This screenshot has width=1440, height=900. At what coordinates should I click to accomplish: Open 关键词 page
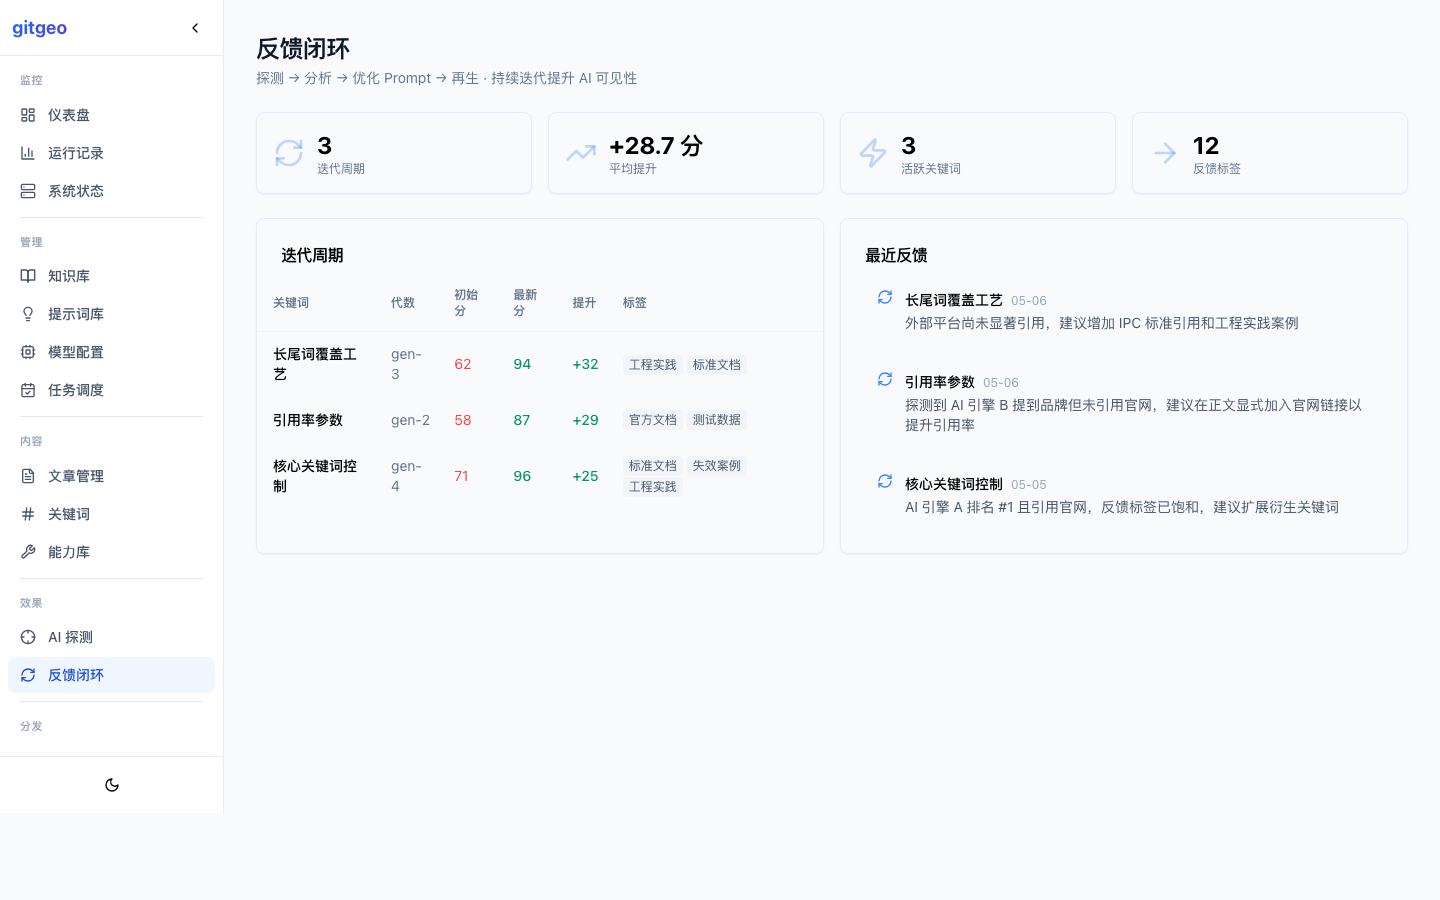(111, 514)
